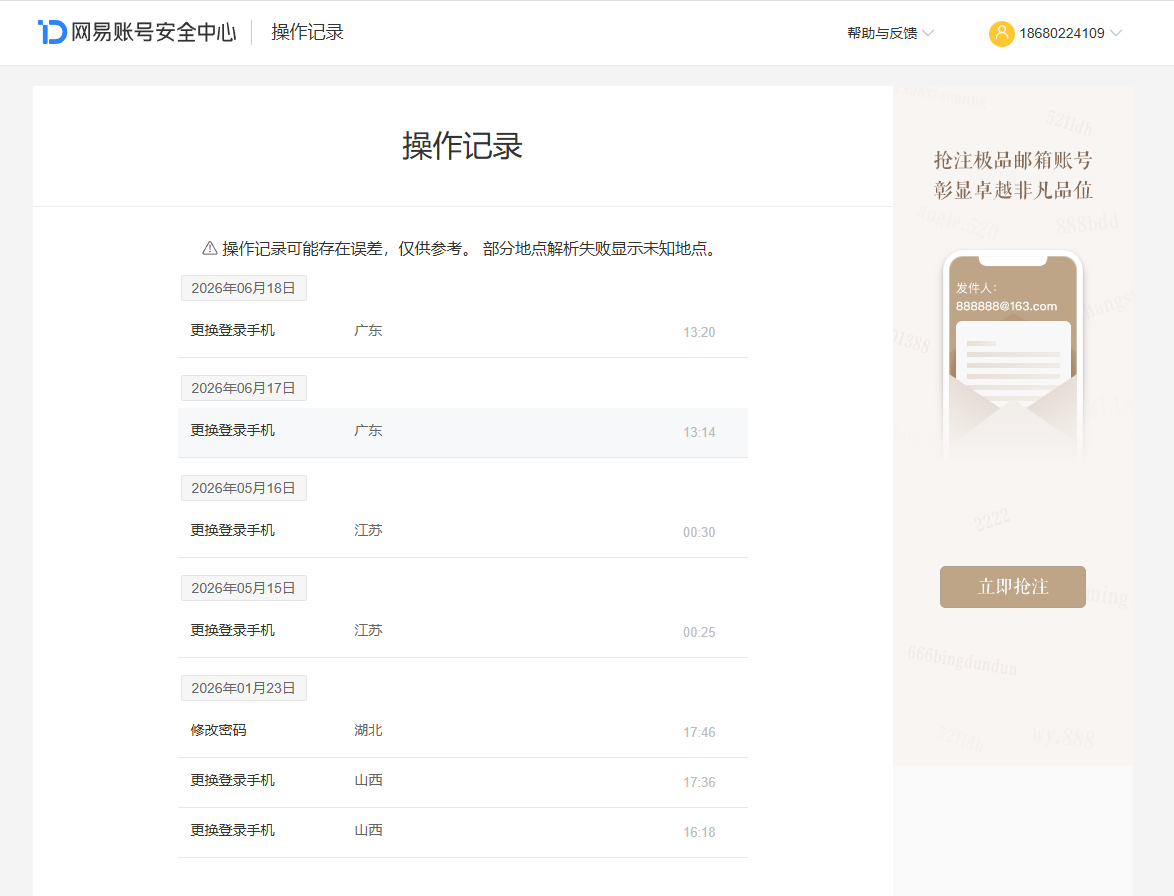This screenshot has height=896, width=1174.
Task: Click the 广东 location on June 17
Action: (368, 430)
